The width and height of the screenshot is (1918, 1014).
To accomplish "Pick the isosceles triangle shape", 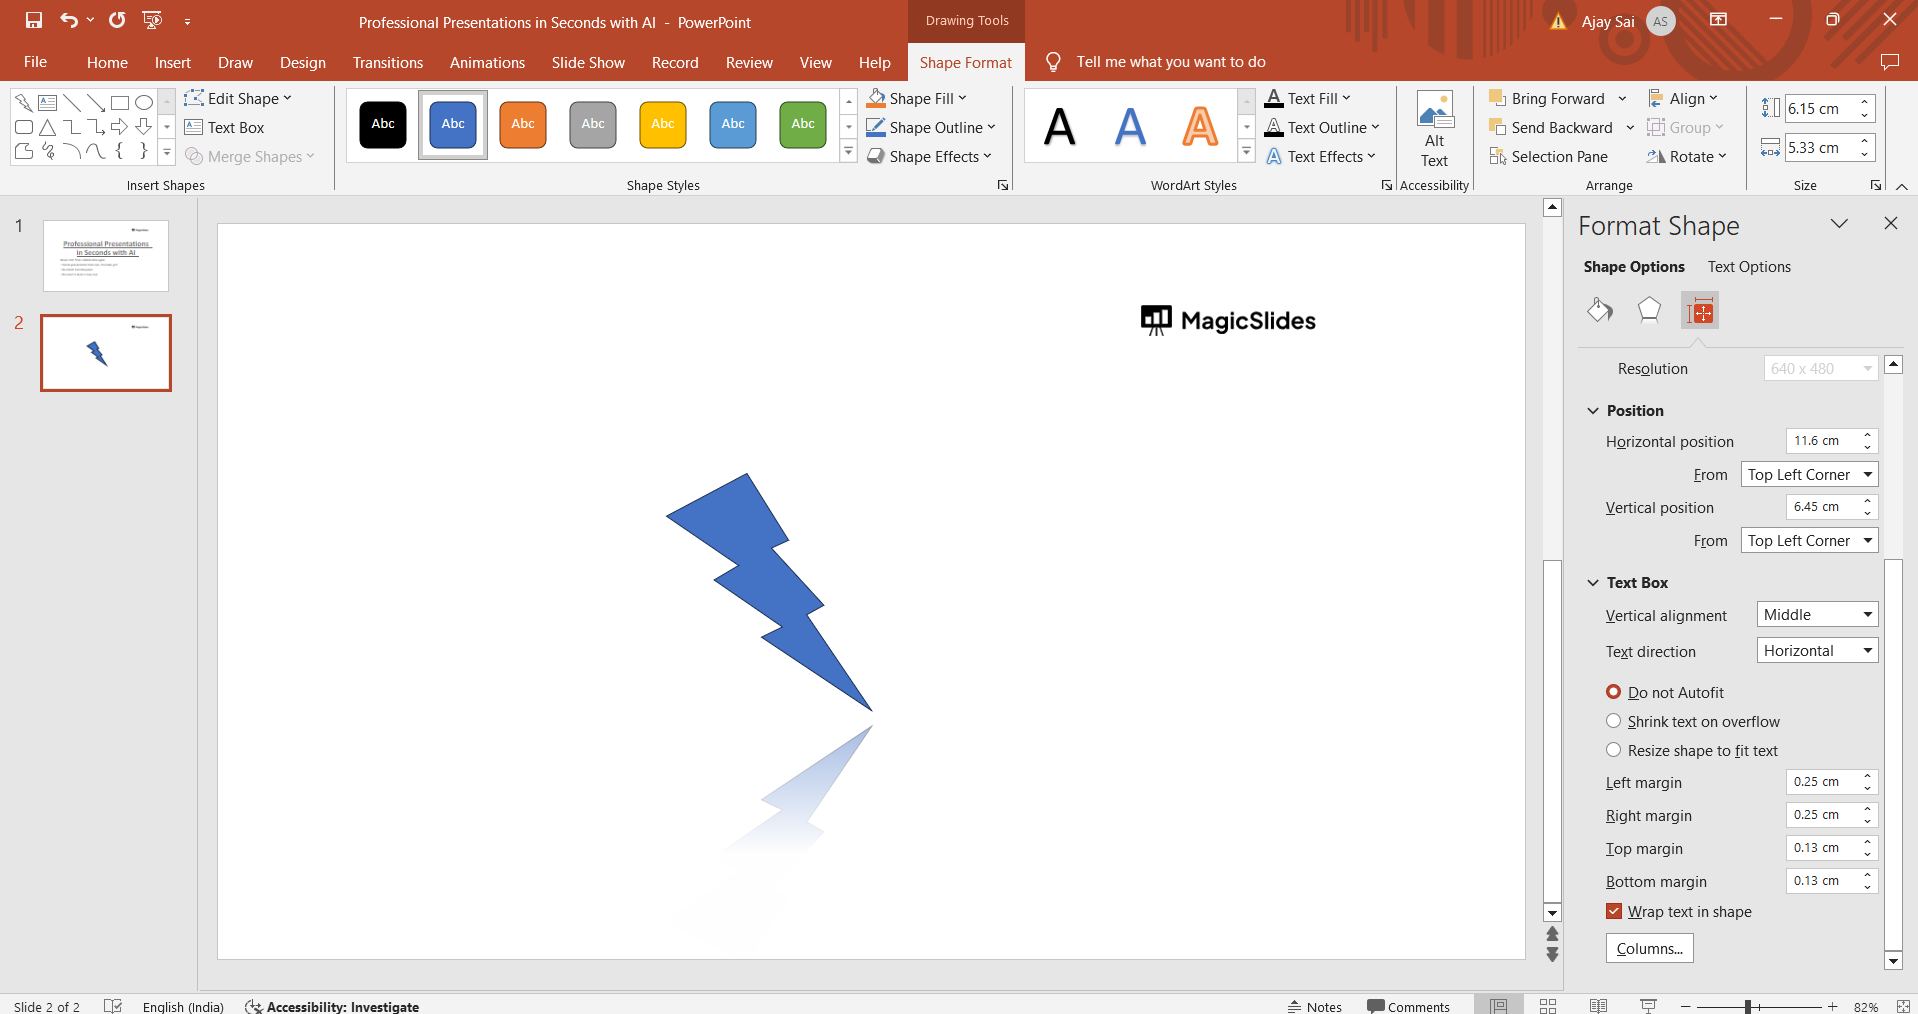I will point(47,127).
